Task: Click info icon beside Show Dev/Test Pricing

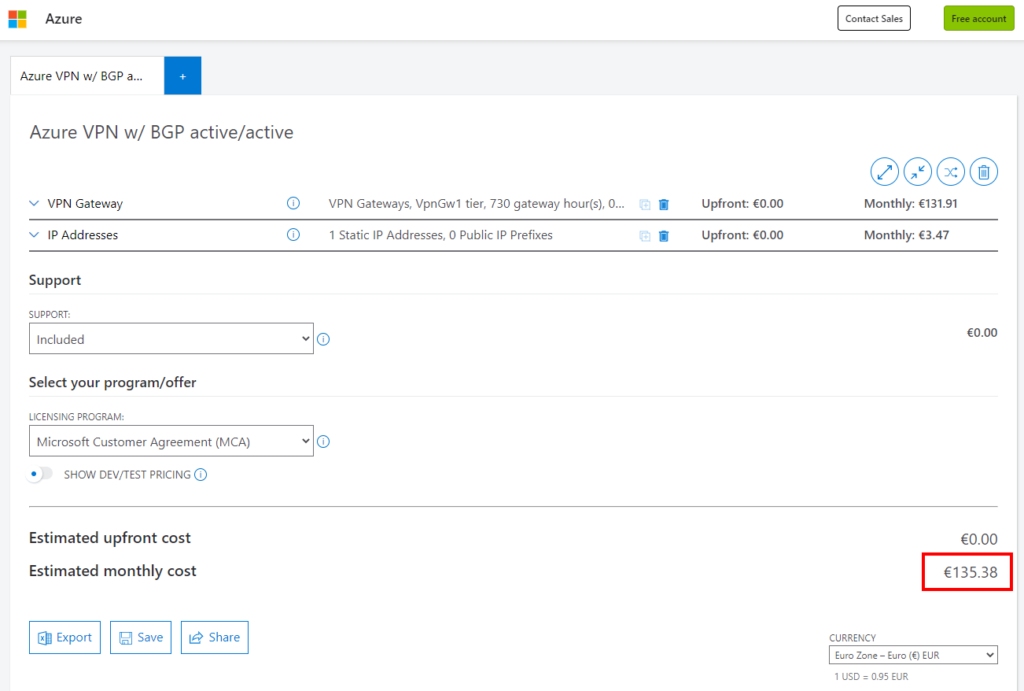Action: (x=200, y=475)
